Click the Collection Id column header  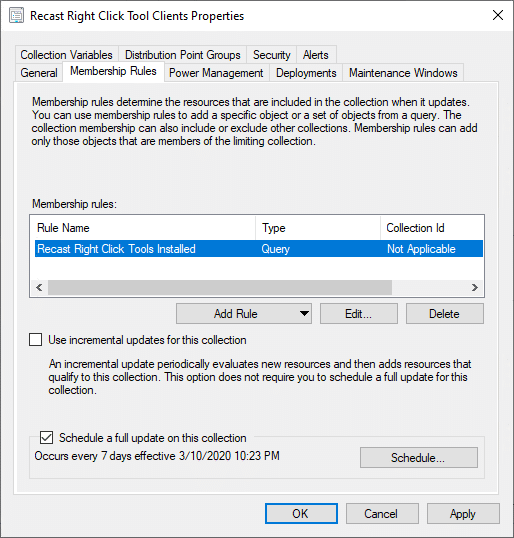432,228
